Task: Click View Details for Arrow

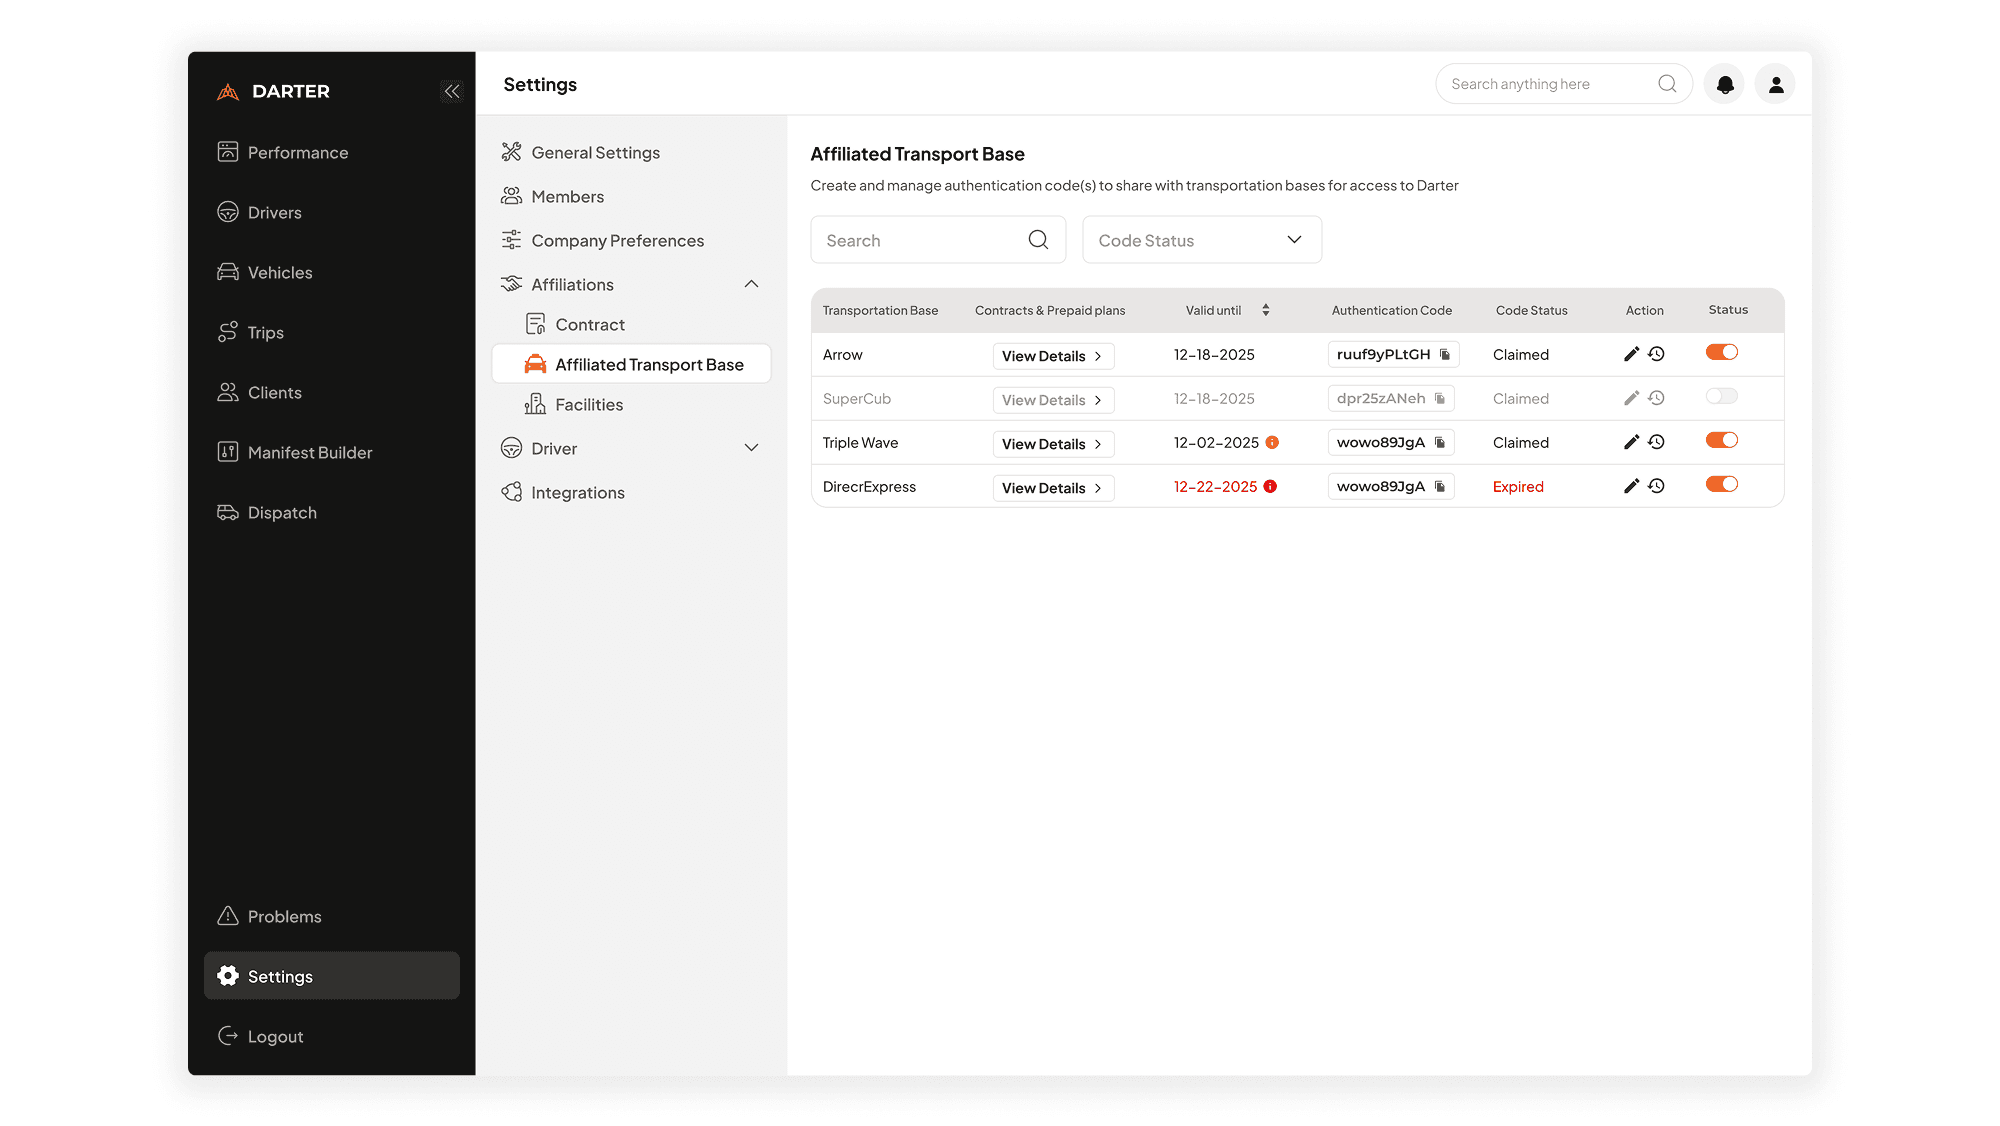Action: click(1052, 356)
